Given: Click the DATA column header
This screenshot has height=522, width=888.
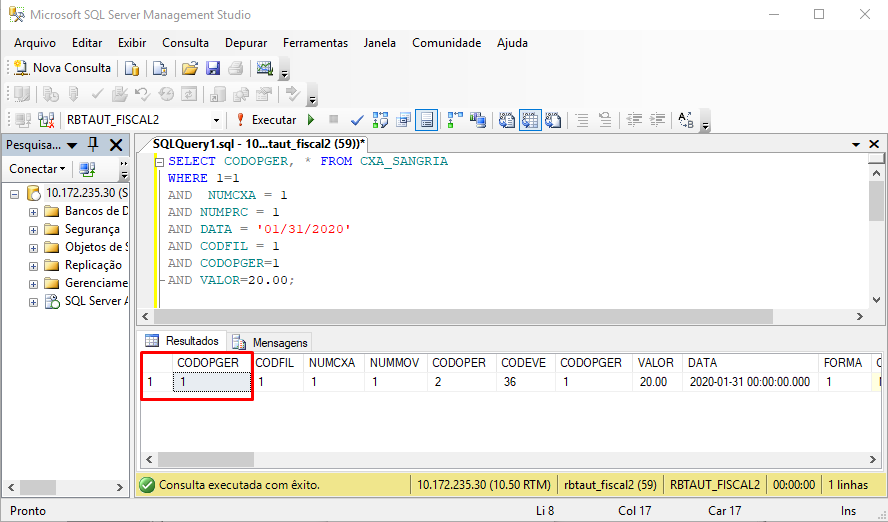Looking at the screenshot, I should 750,363.
